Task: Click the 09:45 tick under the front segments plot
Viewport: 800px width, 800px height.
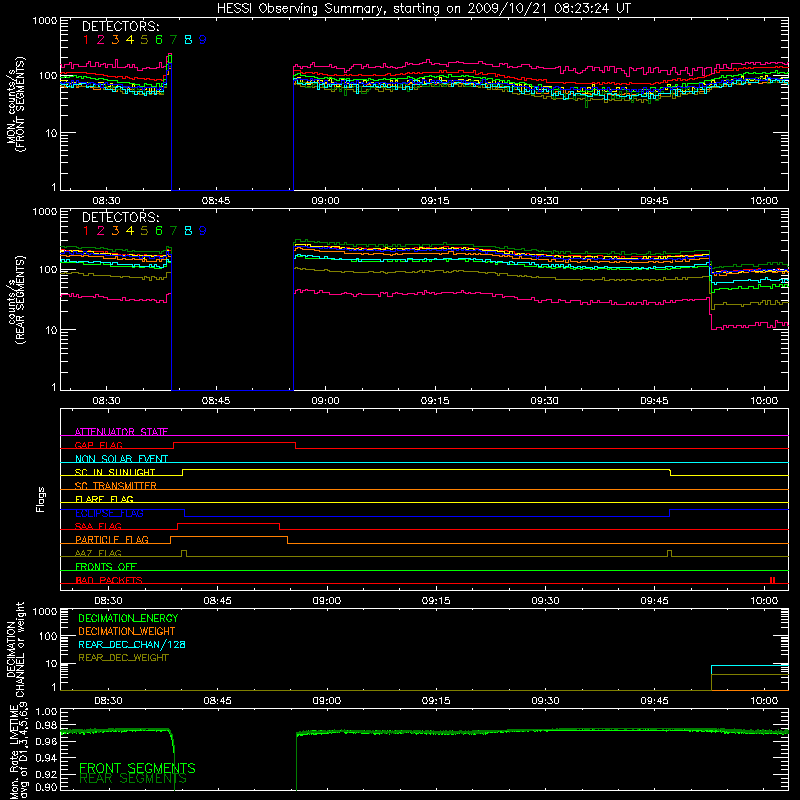Action: [x=654, y=201]
